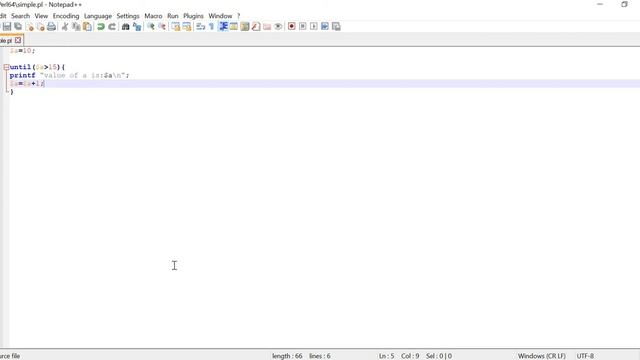Open the Macro menu
The width and height of the screenshot is (640, 360).
click(153, 16)
